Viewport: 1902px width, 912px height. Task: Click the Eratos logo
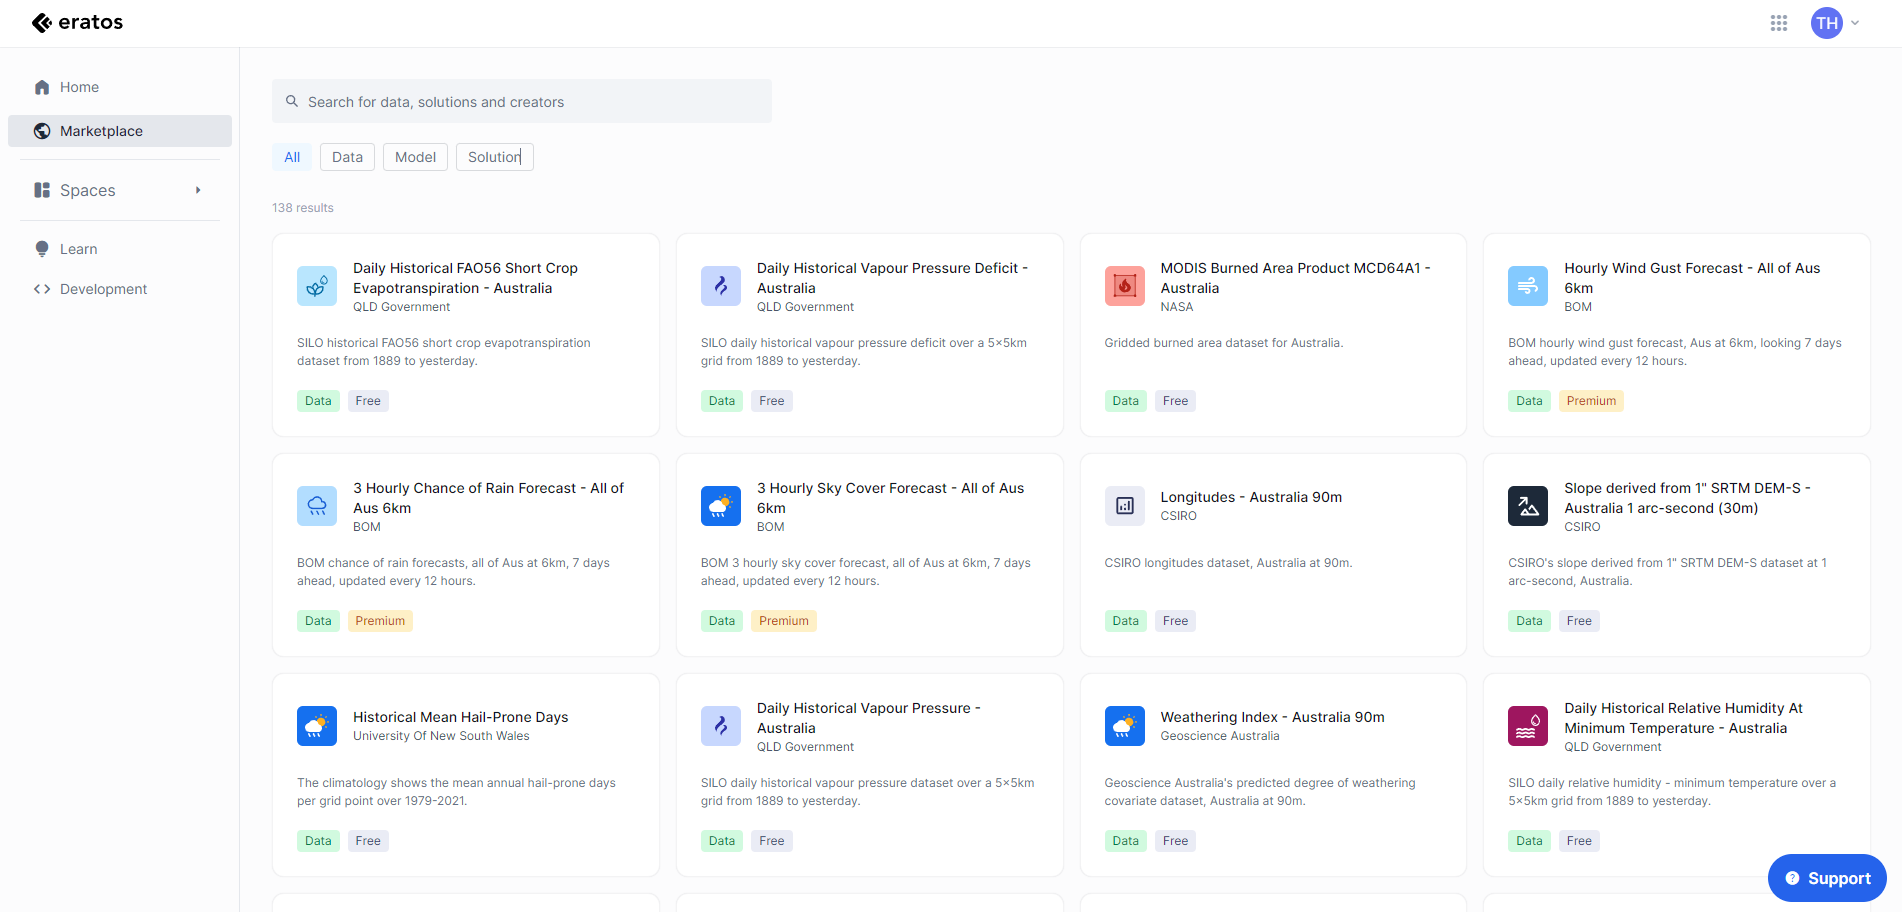pos(77,23)
